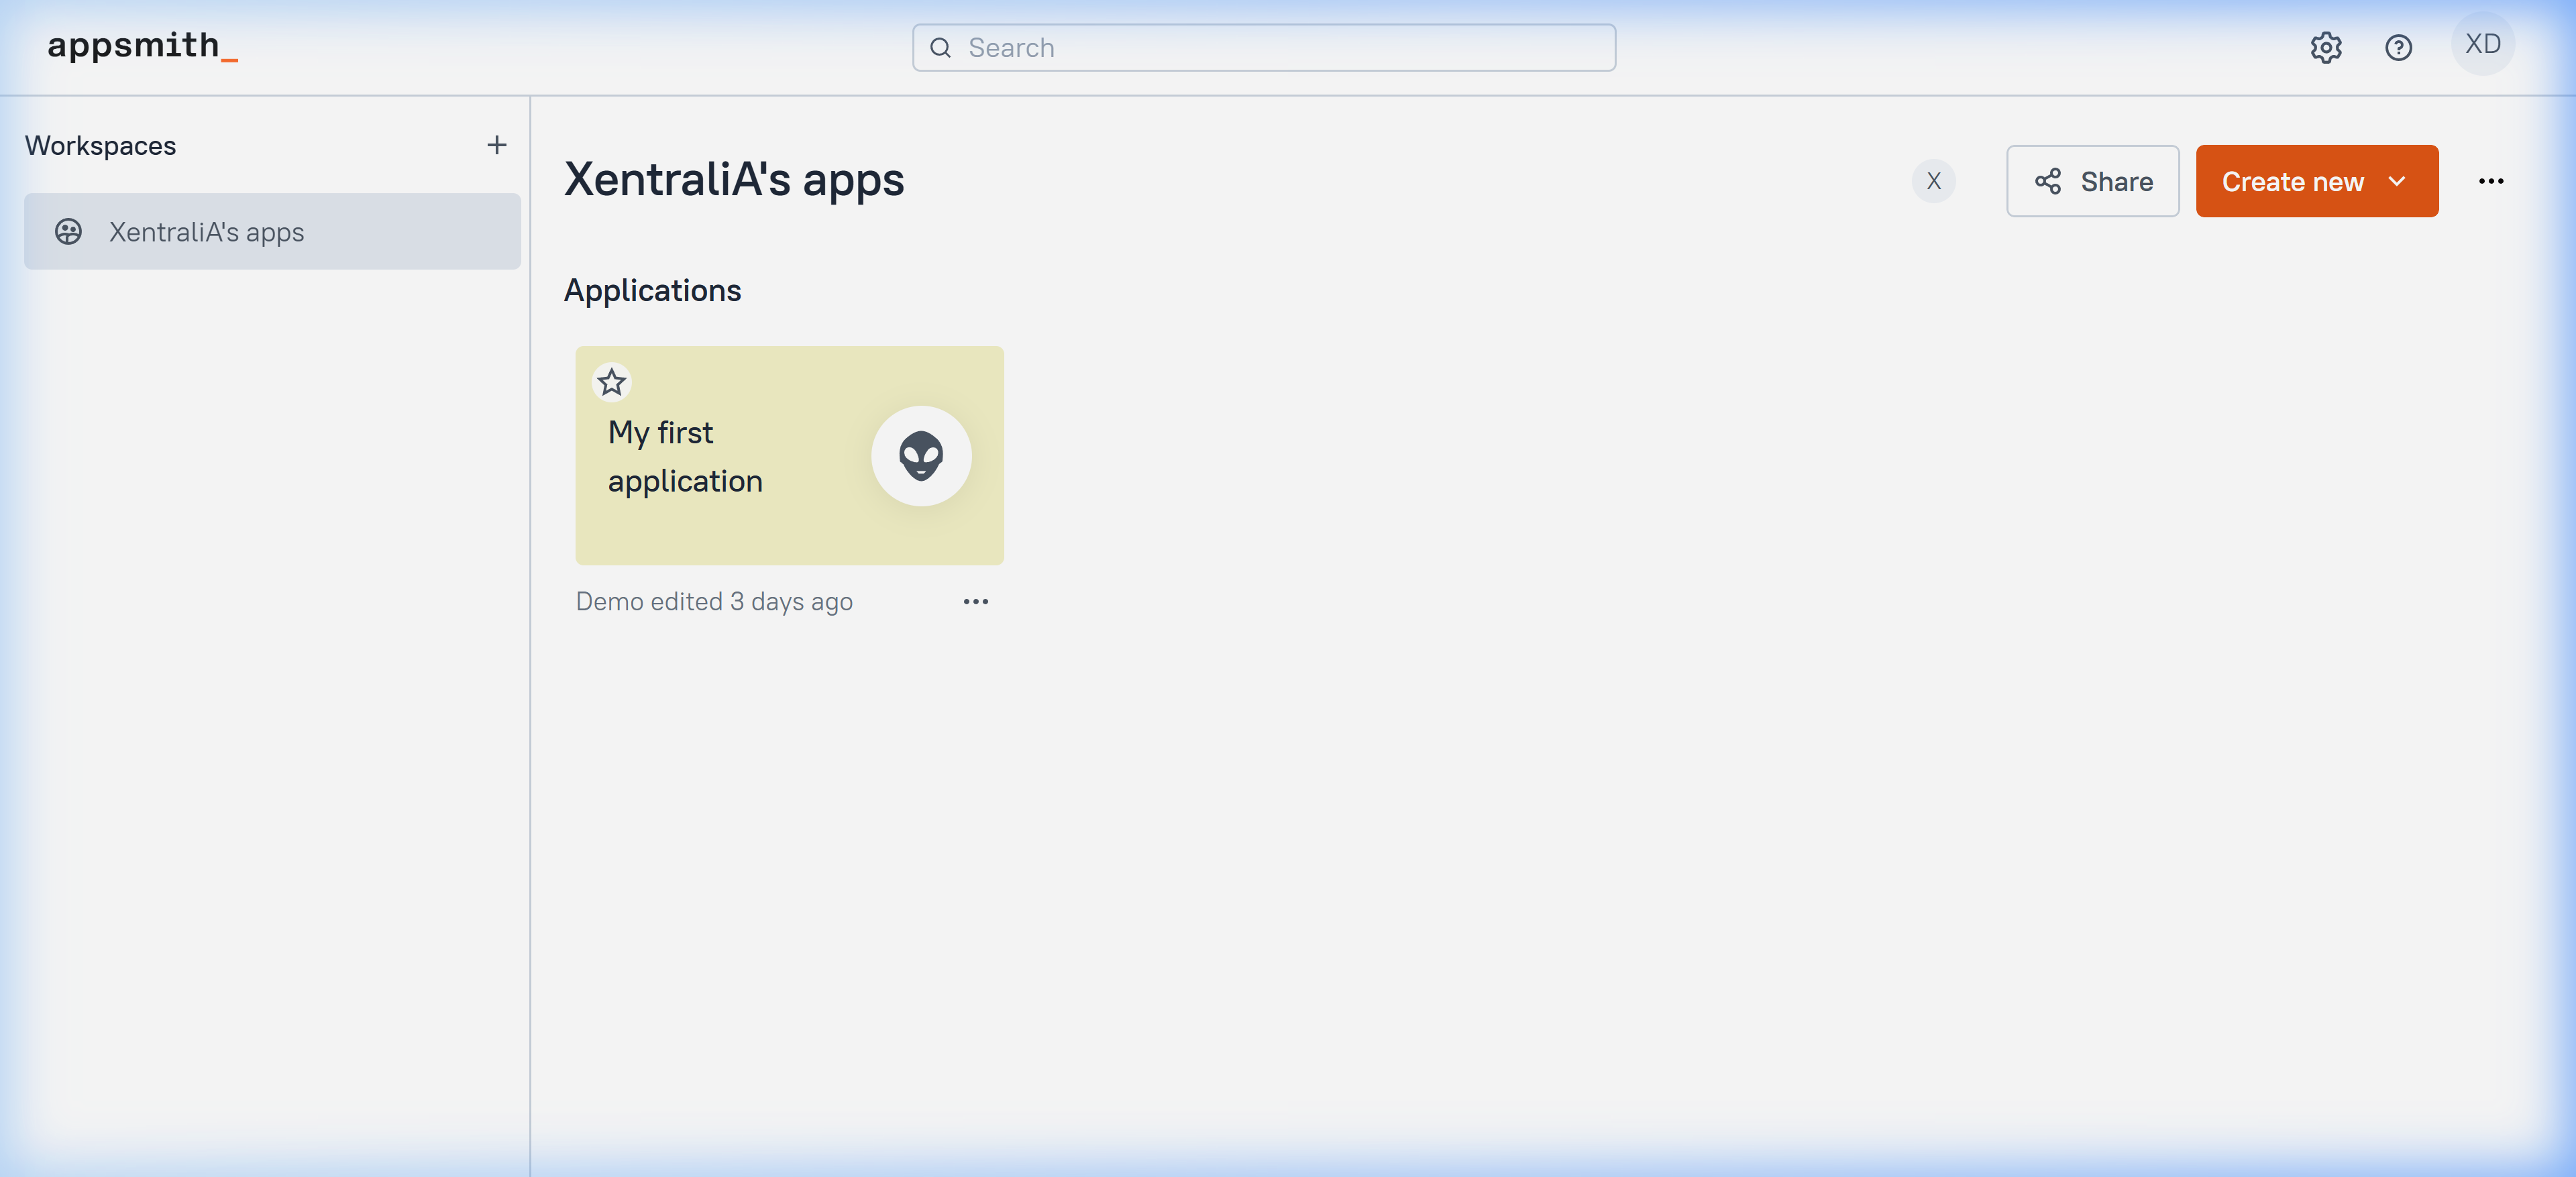Toggle favorite star on My first application
The width and height of the screenshot is (2576, 1177).
click(611, 381)
